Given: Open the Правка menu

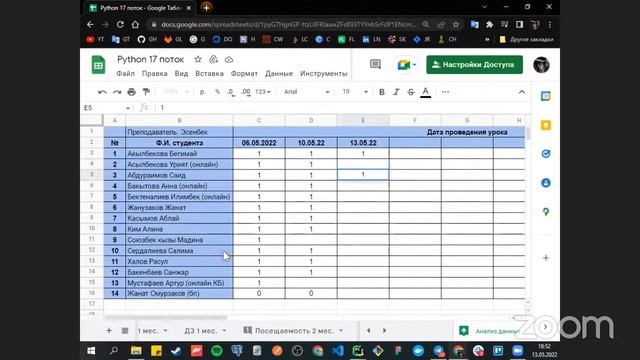Looking at the screenshot, I should (x=154, y=74).
